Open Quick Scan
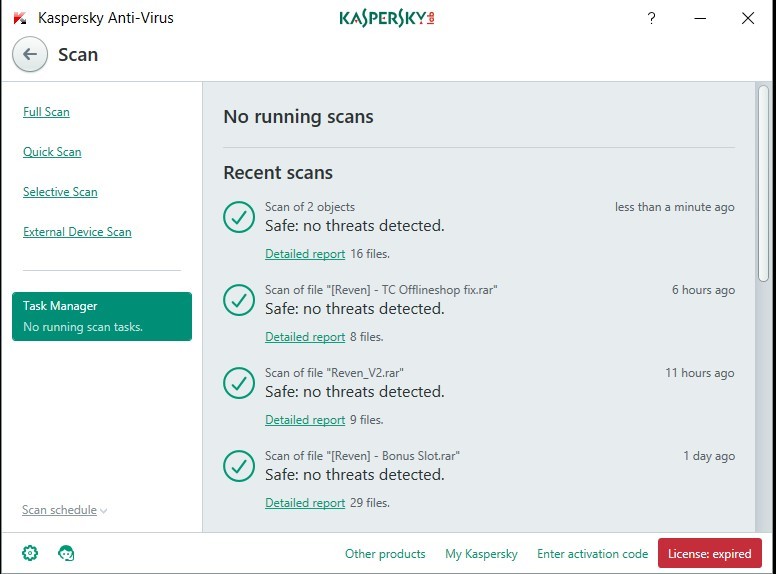The width and height of the screenshot is (776, 574). click(x=52, y=152)
